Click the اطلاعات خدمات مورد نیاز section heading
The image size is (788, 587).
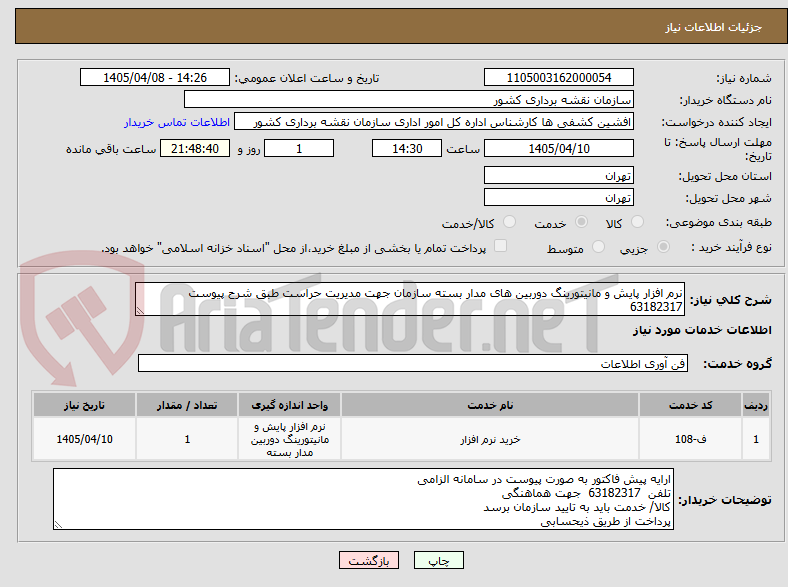coord(702,330)
